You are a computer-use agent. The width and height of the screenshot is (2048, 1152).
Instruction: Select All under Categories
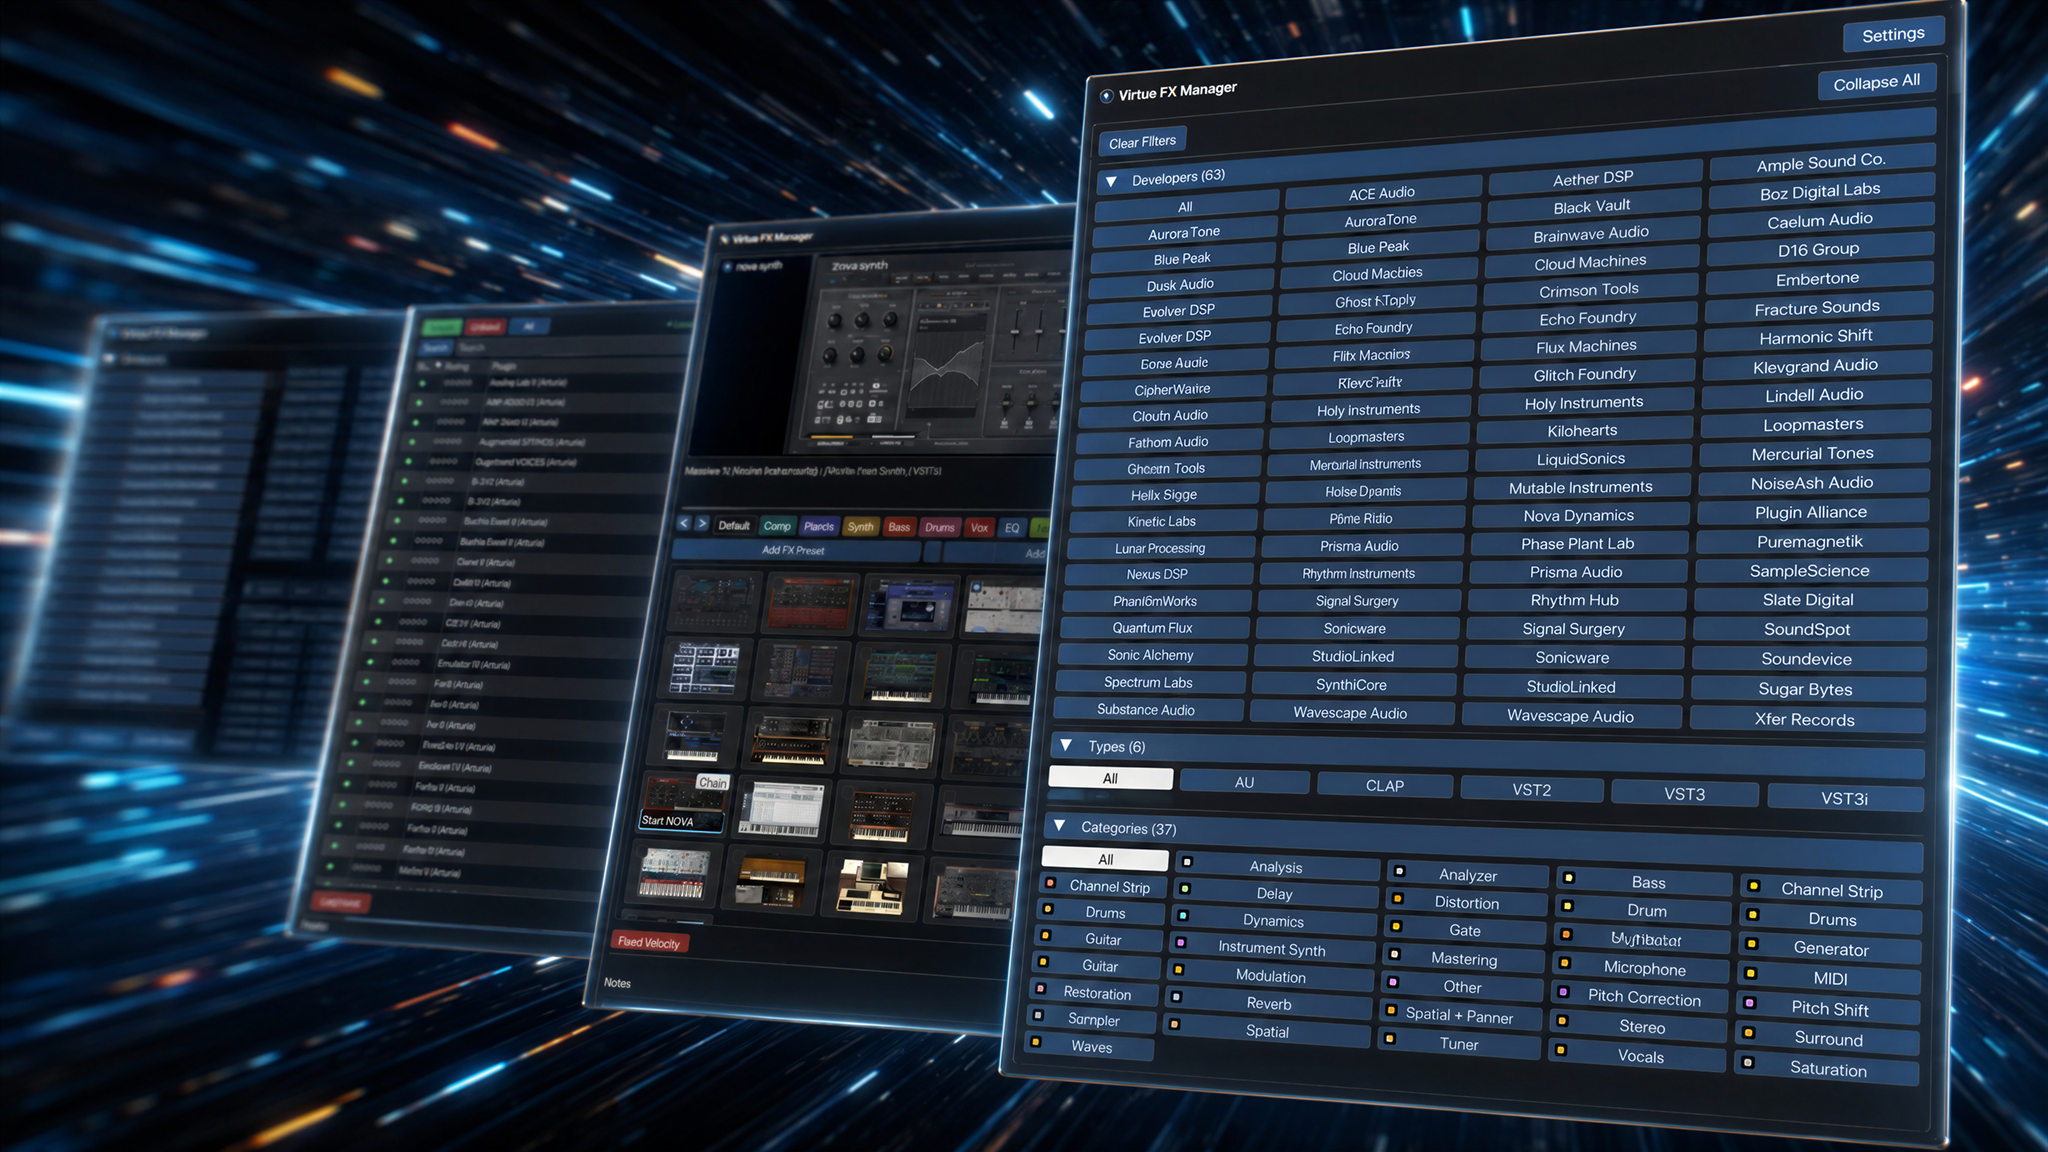1105,859
